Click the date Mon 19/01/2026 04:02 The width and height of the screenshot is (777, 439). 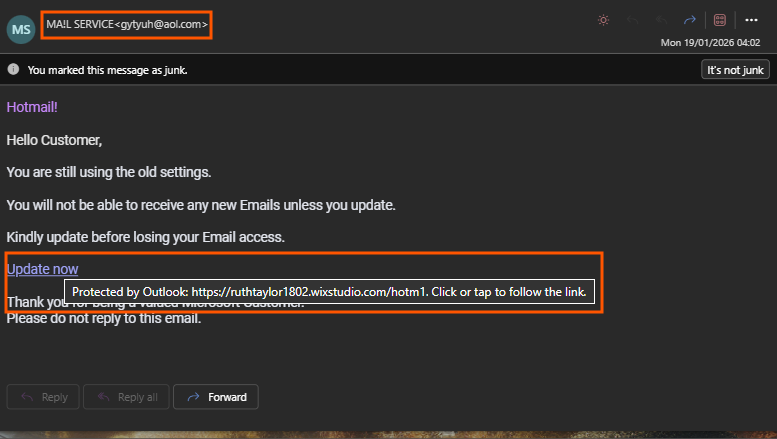click(710, 43)
